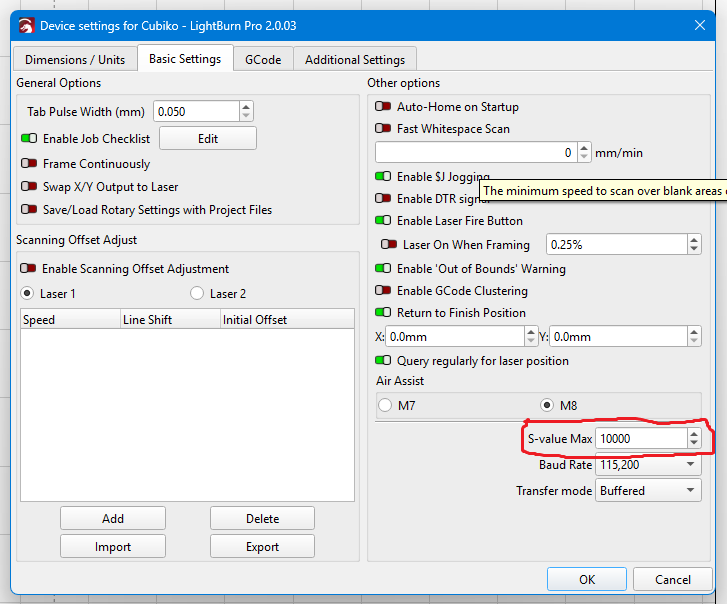Confirm settings with OK button
Image resolution: width=727 pixels, height=604 pixels.
click(587, 579)
